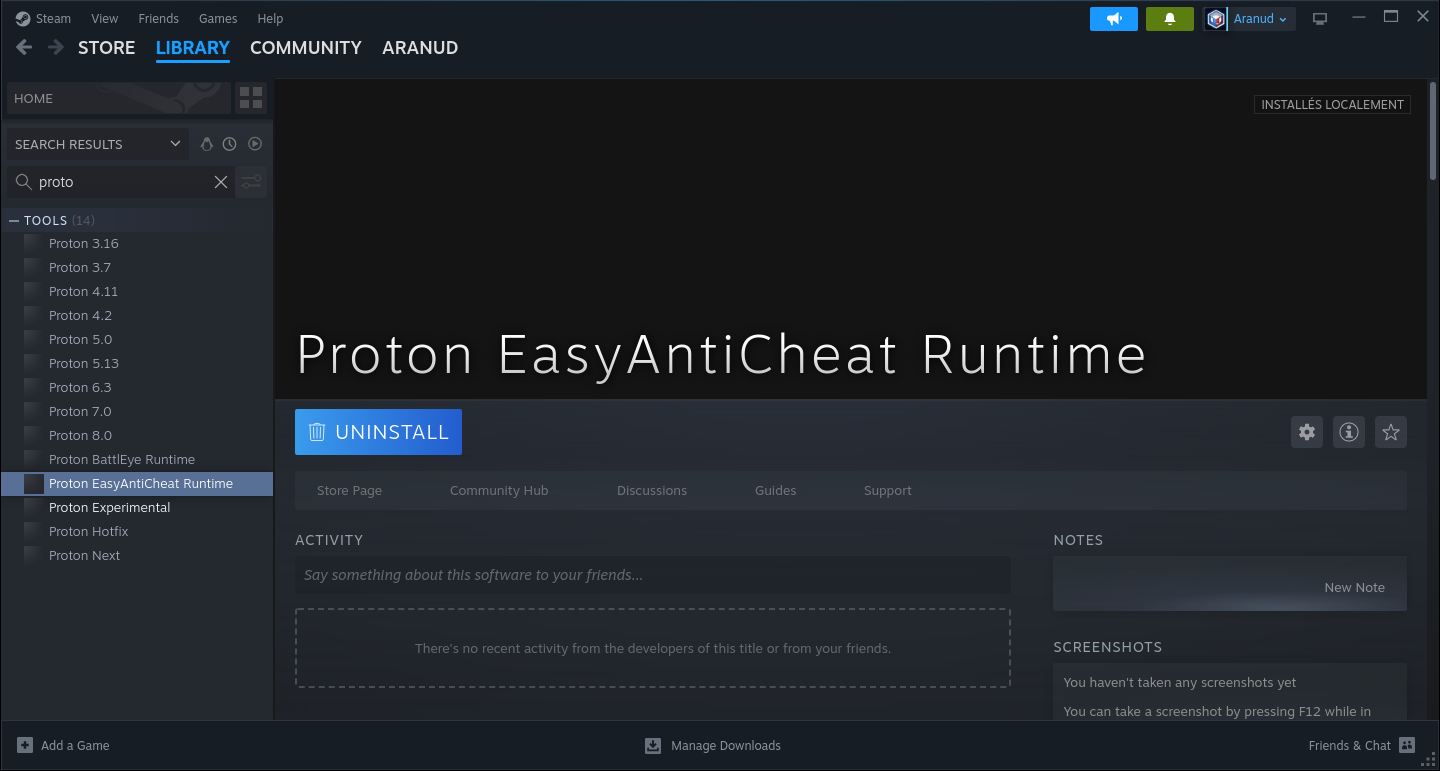Image resolution: width=1440 pixels, height=771 pixels.
Task: Click the Manage Downloads arrow icon
Action: click(x=653, y=745)
